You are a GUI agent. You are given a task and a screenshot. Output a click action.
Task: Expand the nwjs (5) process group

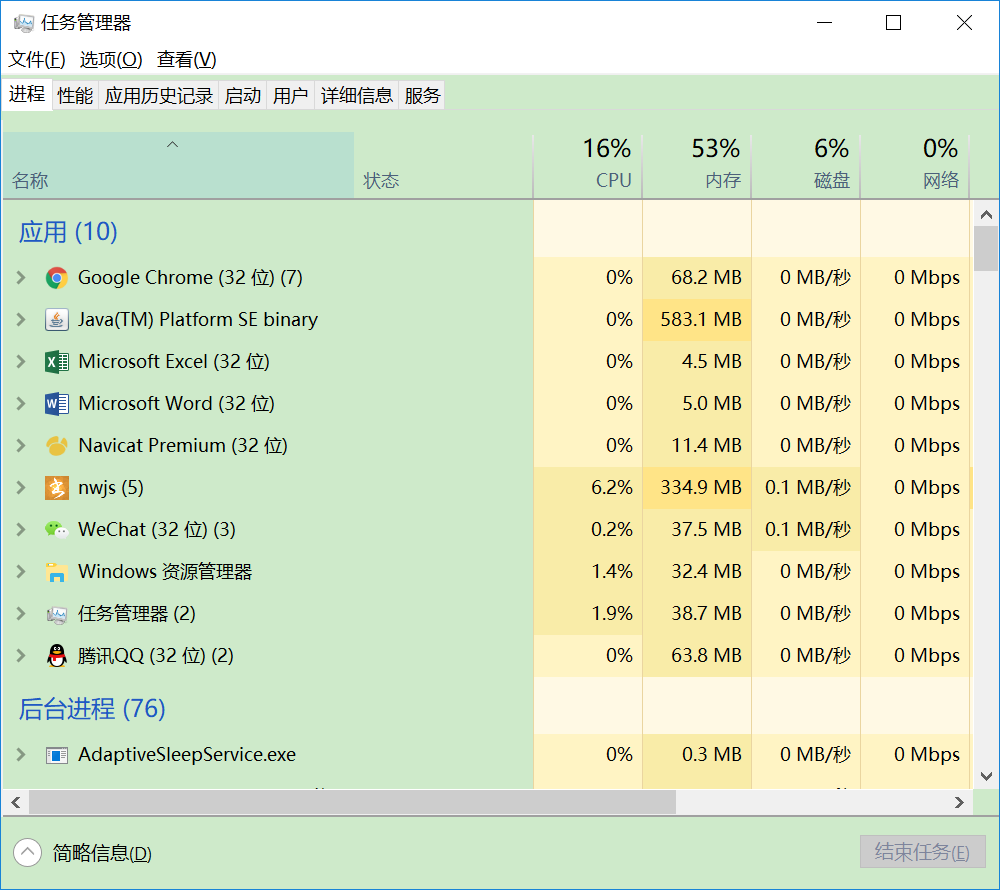pyautogui.click(x=21, y=488)
